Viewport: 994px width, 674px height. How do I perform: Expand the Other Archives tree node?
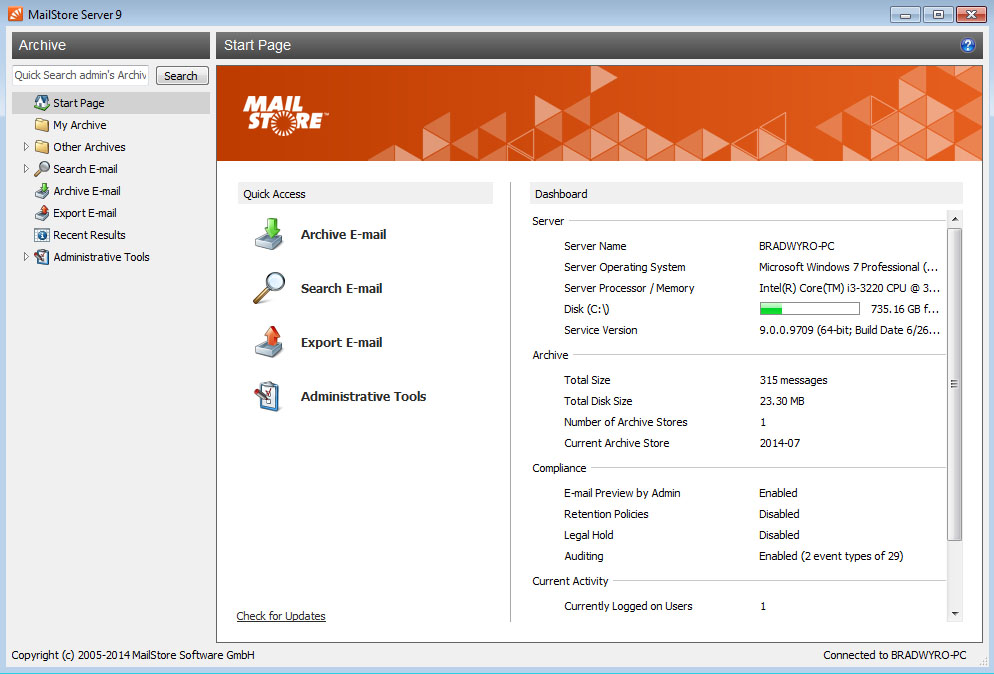(26, 147)
